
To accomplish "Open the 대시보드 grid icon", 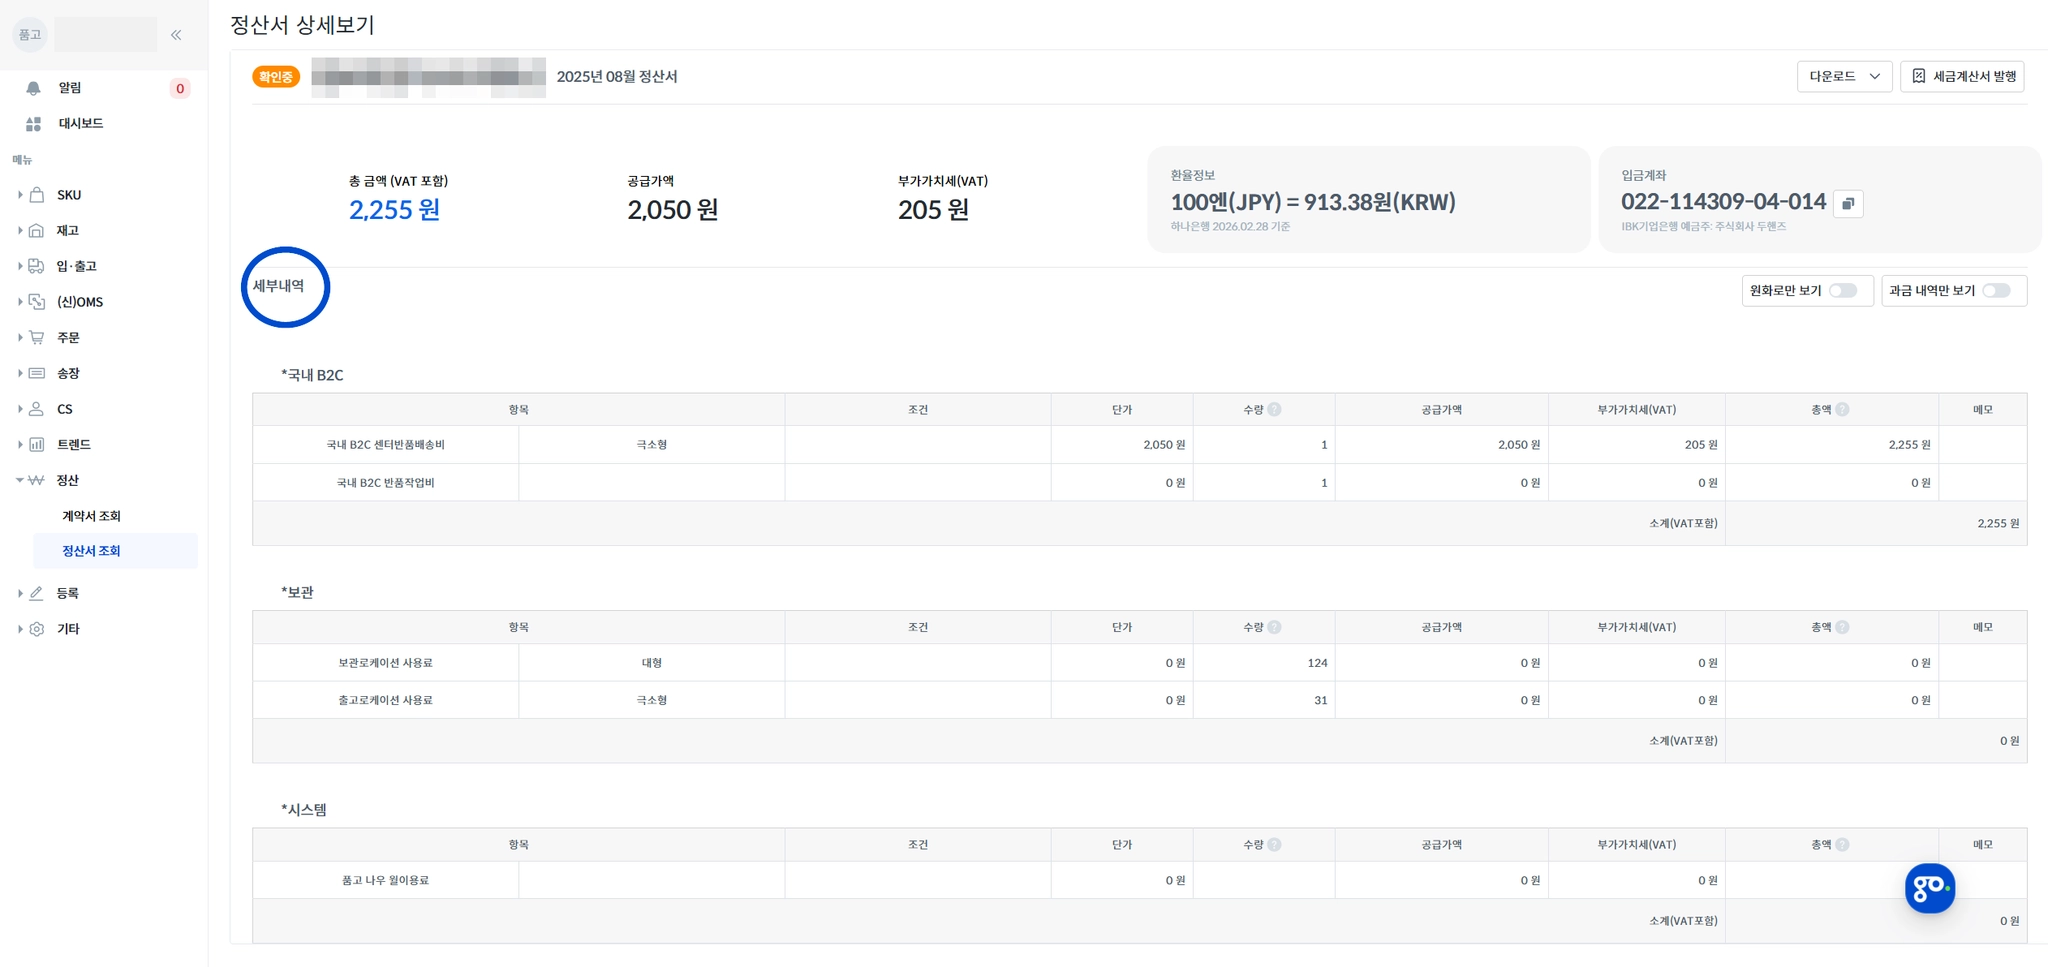I will click(x=33, y=124).
